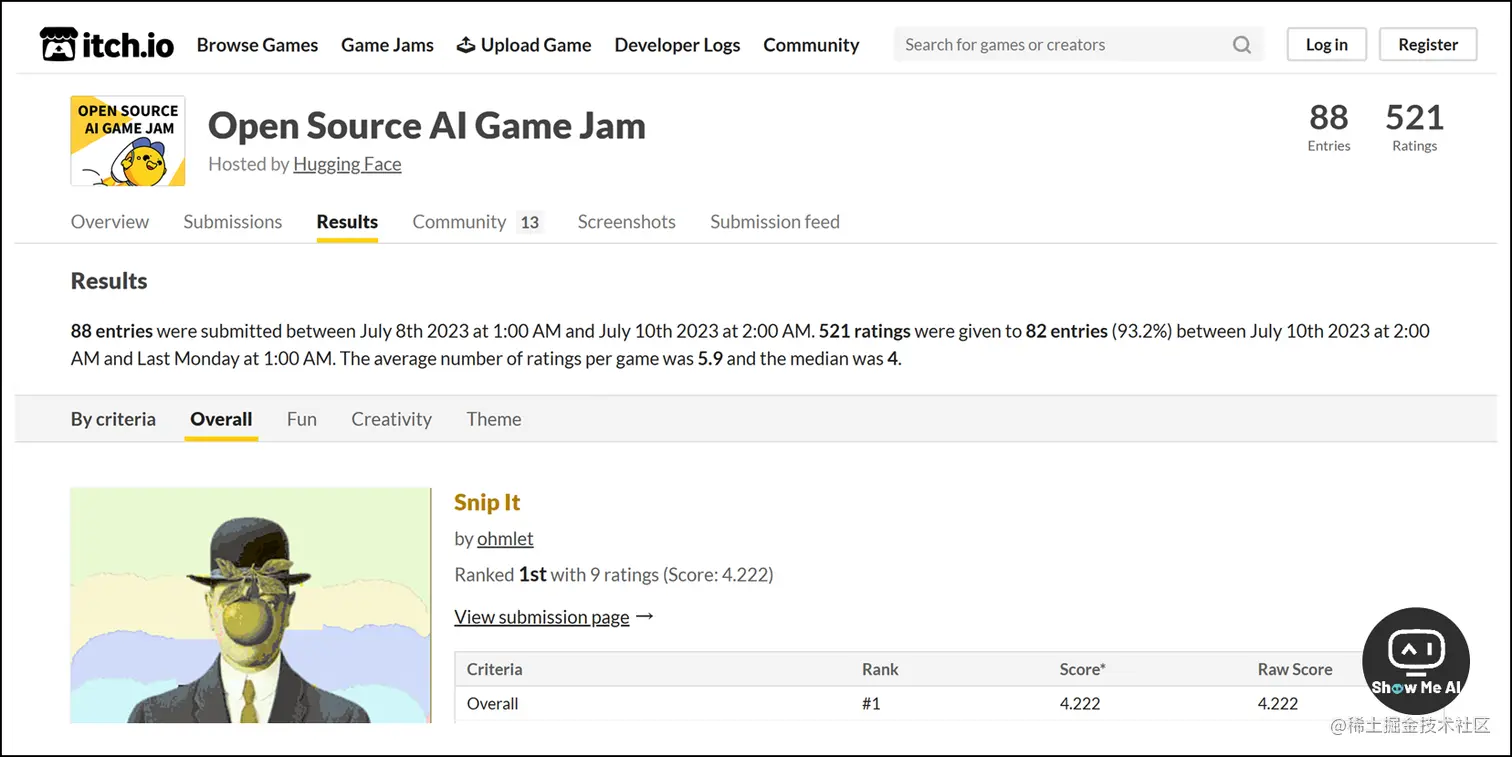Viewport: 1512px width, 757px height.
Task: Click the Log in button
Action: click(x=1326, y=45)
